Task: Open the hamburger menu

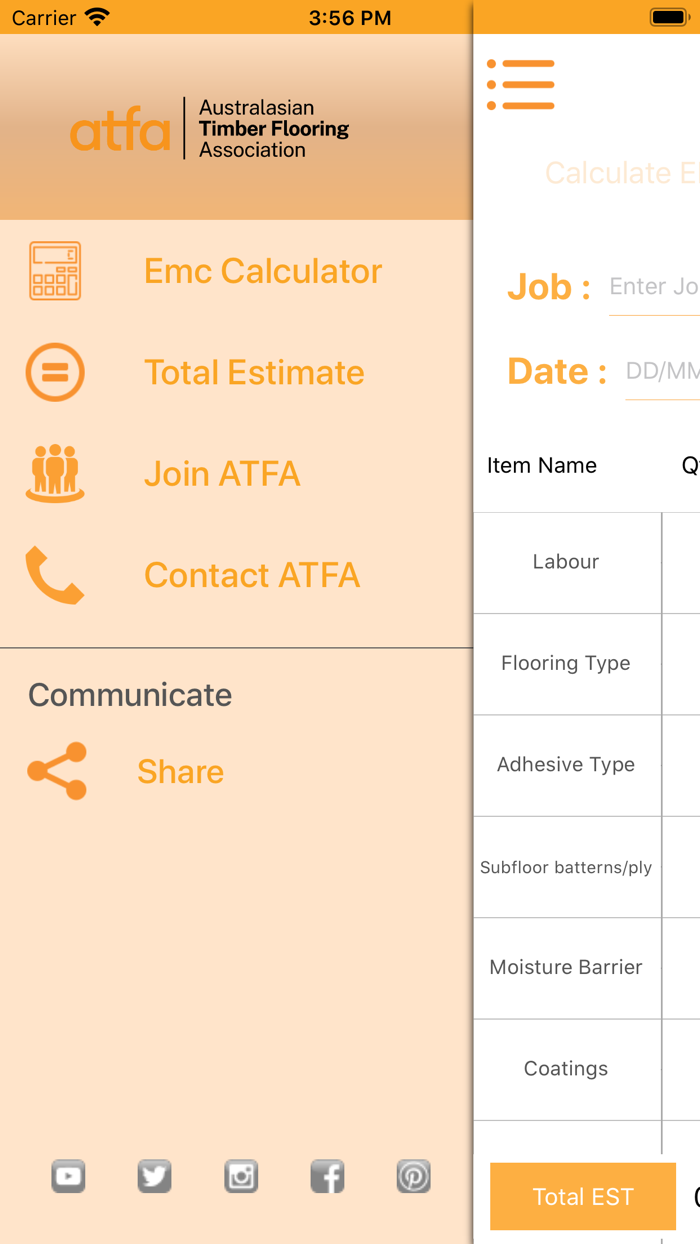Action: [x=521, y=84]
